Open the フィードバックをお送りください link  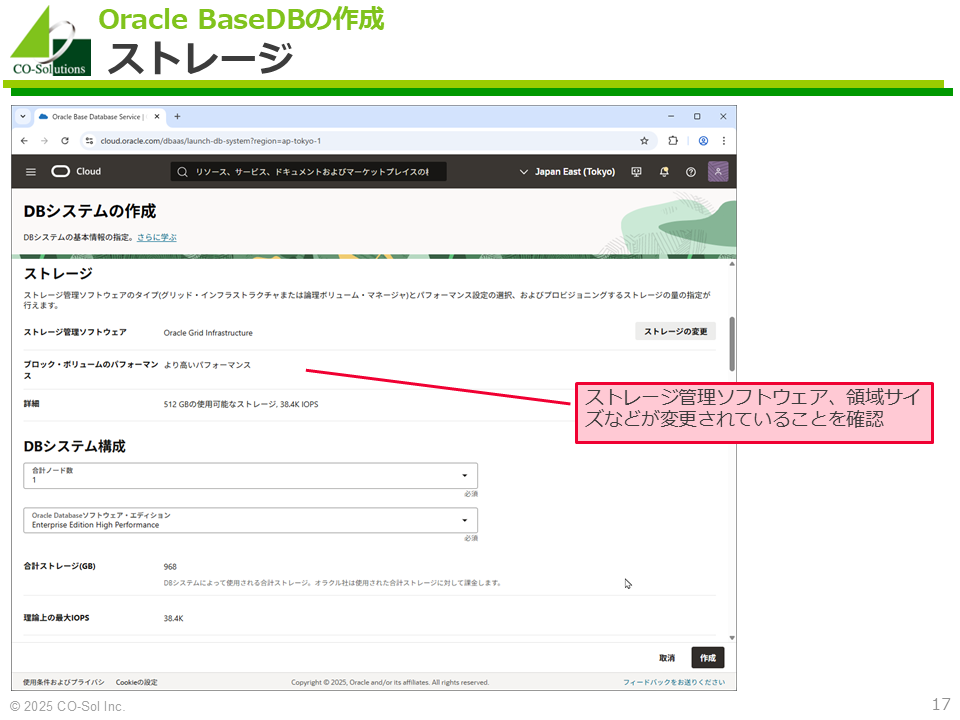[x=674, y=682]
